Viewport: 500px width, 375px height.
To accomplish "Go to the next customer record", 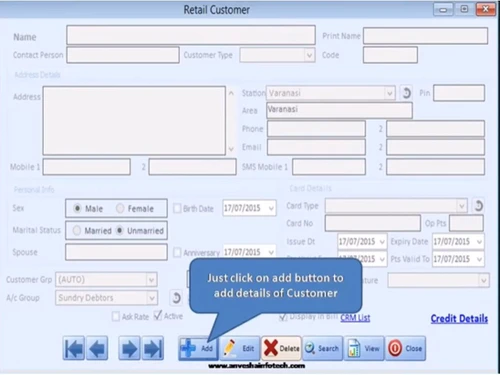I will coord(129,348).
